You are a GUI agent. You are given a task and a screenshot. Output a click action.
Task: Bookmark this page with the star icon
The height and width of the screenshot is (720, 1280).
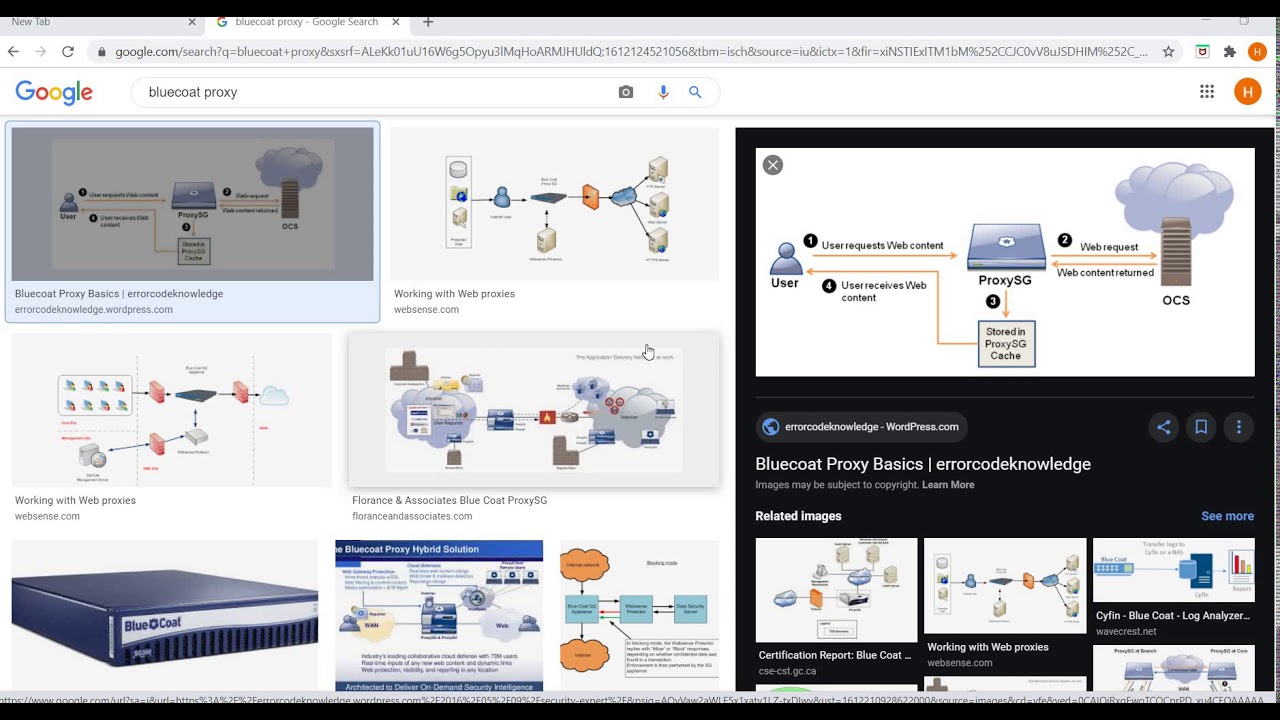coord(1168,51)
